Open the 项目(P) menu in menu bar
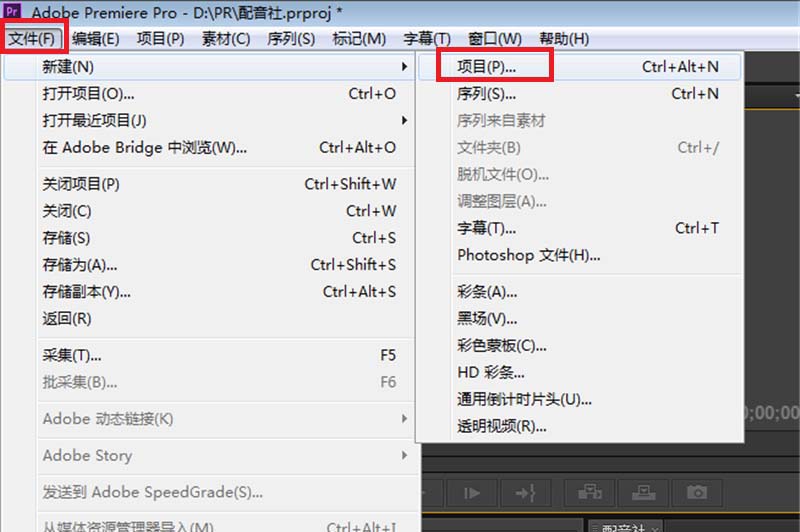 point(160,39)
